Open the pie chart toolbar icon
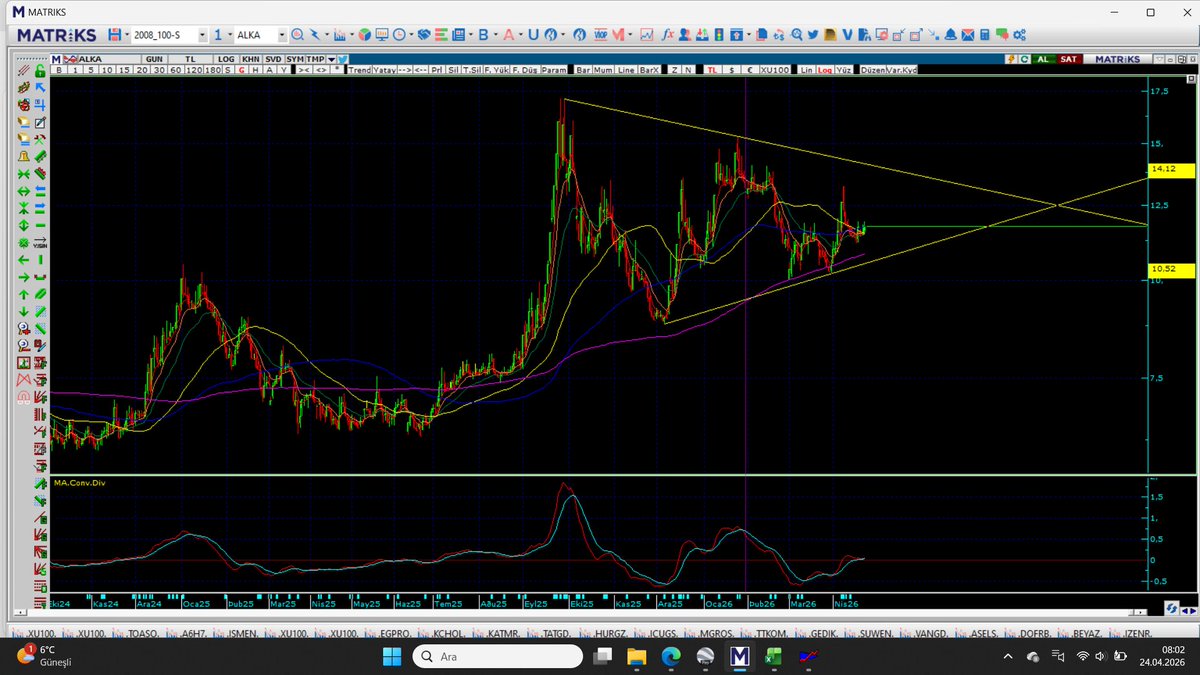This screenshot has width=1200, height=675. 365,35
